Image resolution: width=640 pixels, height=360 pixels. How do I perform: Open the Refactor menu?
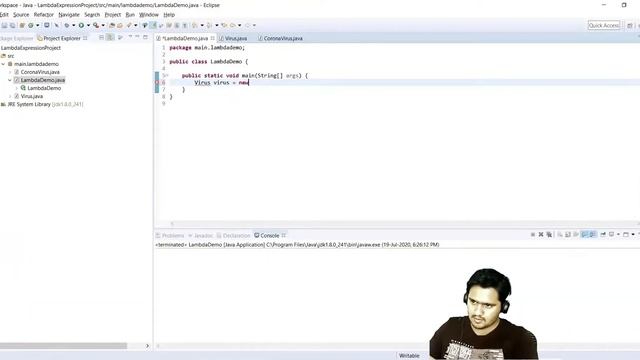pos(44,15)
